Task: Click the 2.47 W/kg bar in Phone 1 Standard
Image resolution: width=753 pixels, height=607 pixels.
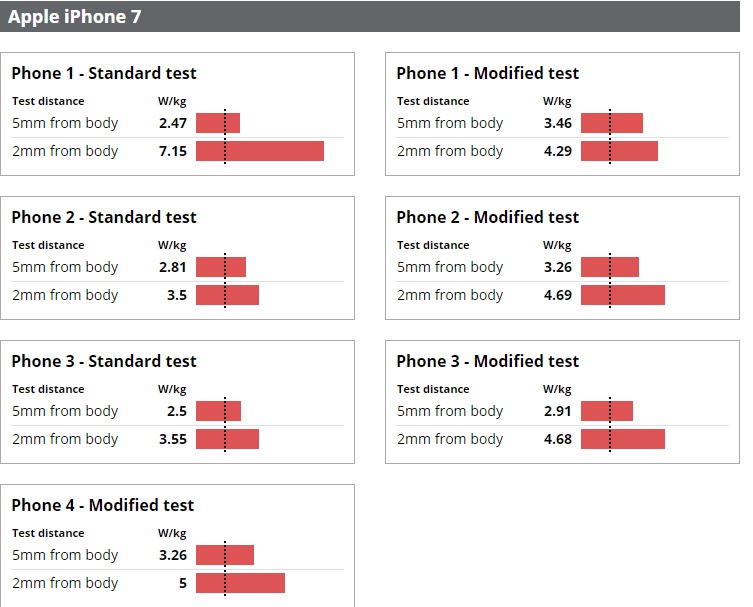Action: pos(218,123)
